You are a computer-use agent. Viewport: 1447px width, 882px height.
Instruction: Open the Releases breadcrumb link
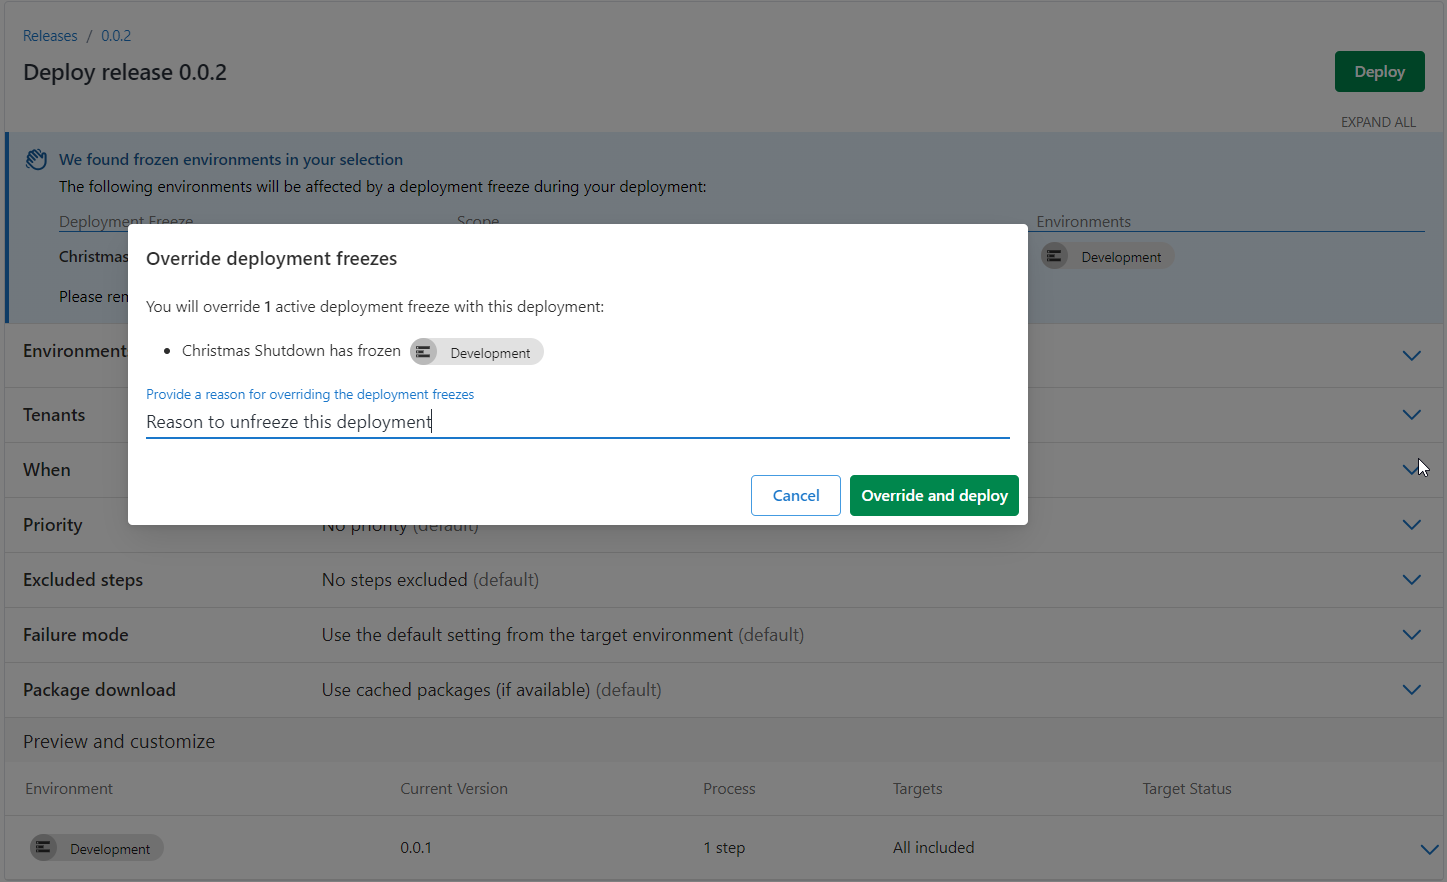tap(50, 35)
